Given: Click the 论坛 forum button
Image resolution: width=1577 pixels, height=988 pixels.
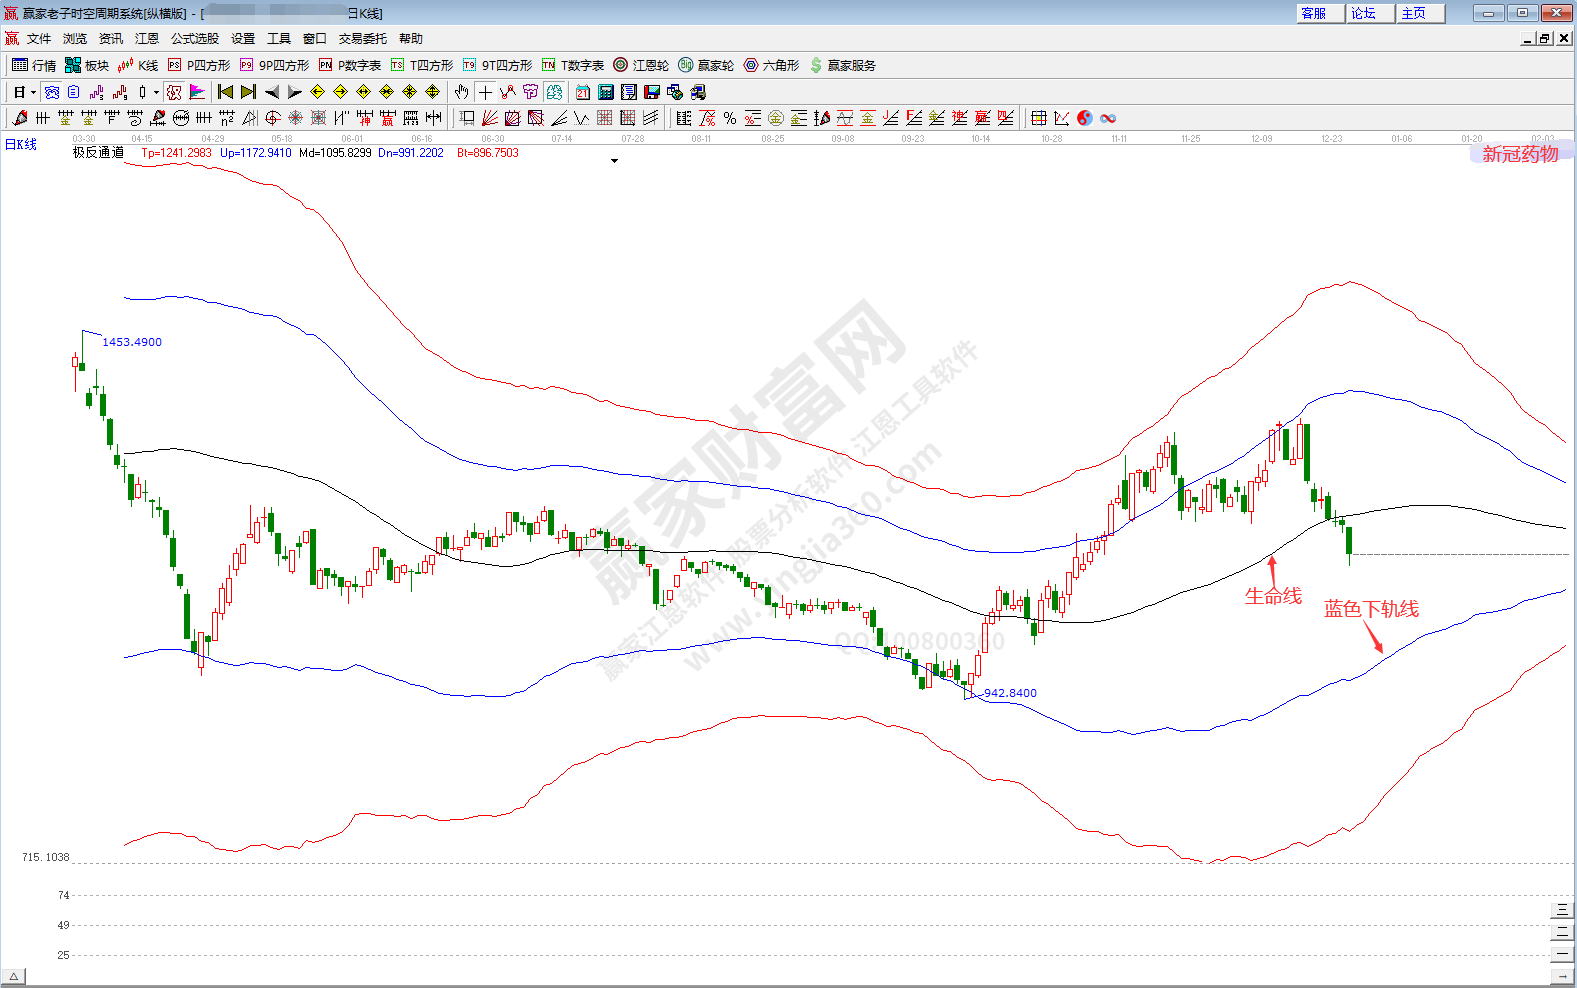Looking at the screenshot, I should point(1364,13).
